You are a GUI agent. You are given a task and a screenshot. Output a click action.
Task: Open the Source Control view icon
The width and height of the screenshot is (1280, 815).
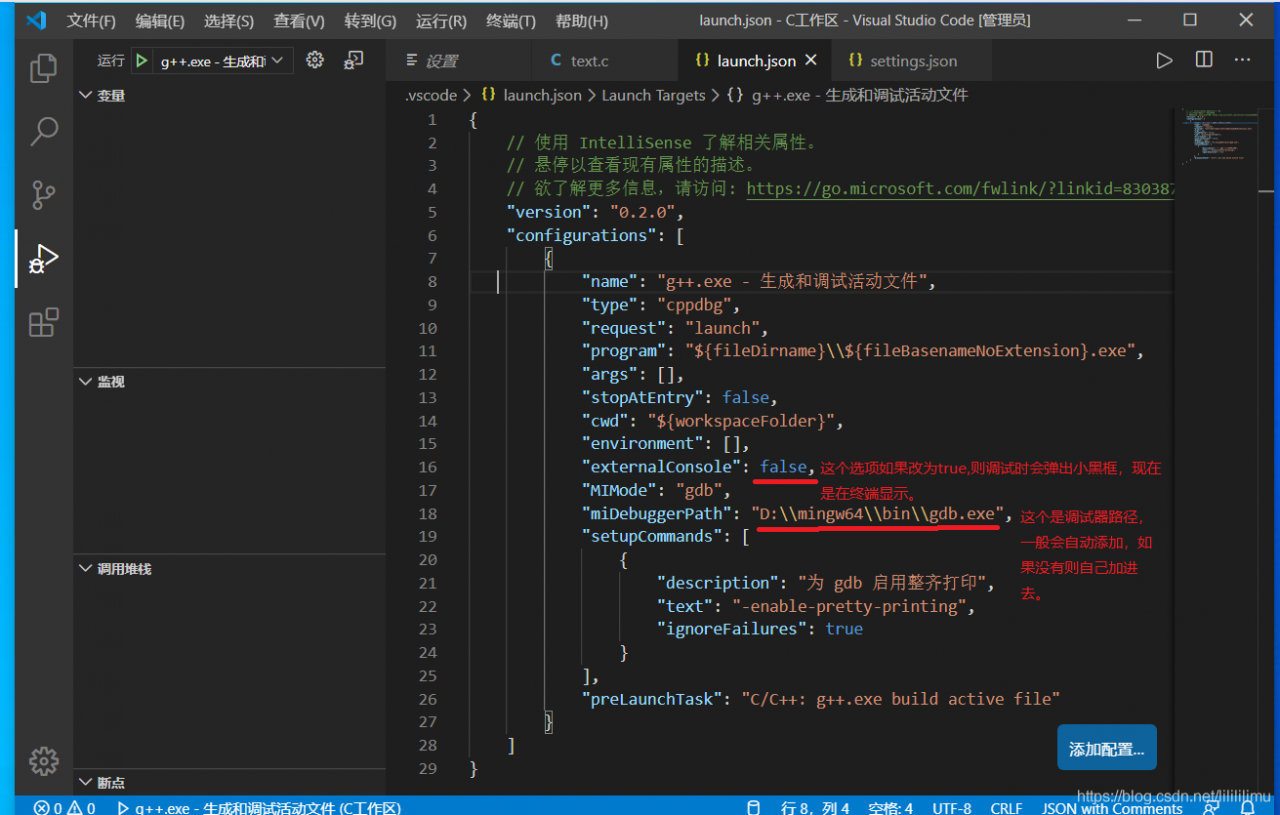click(43, 195)
